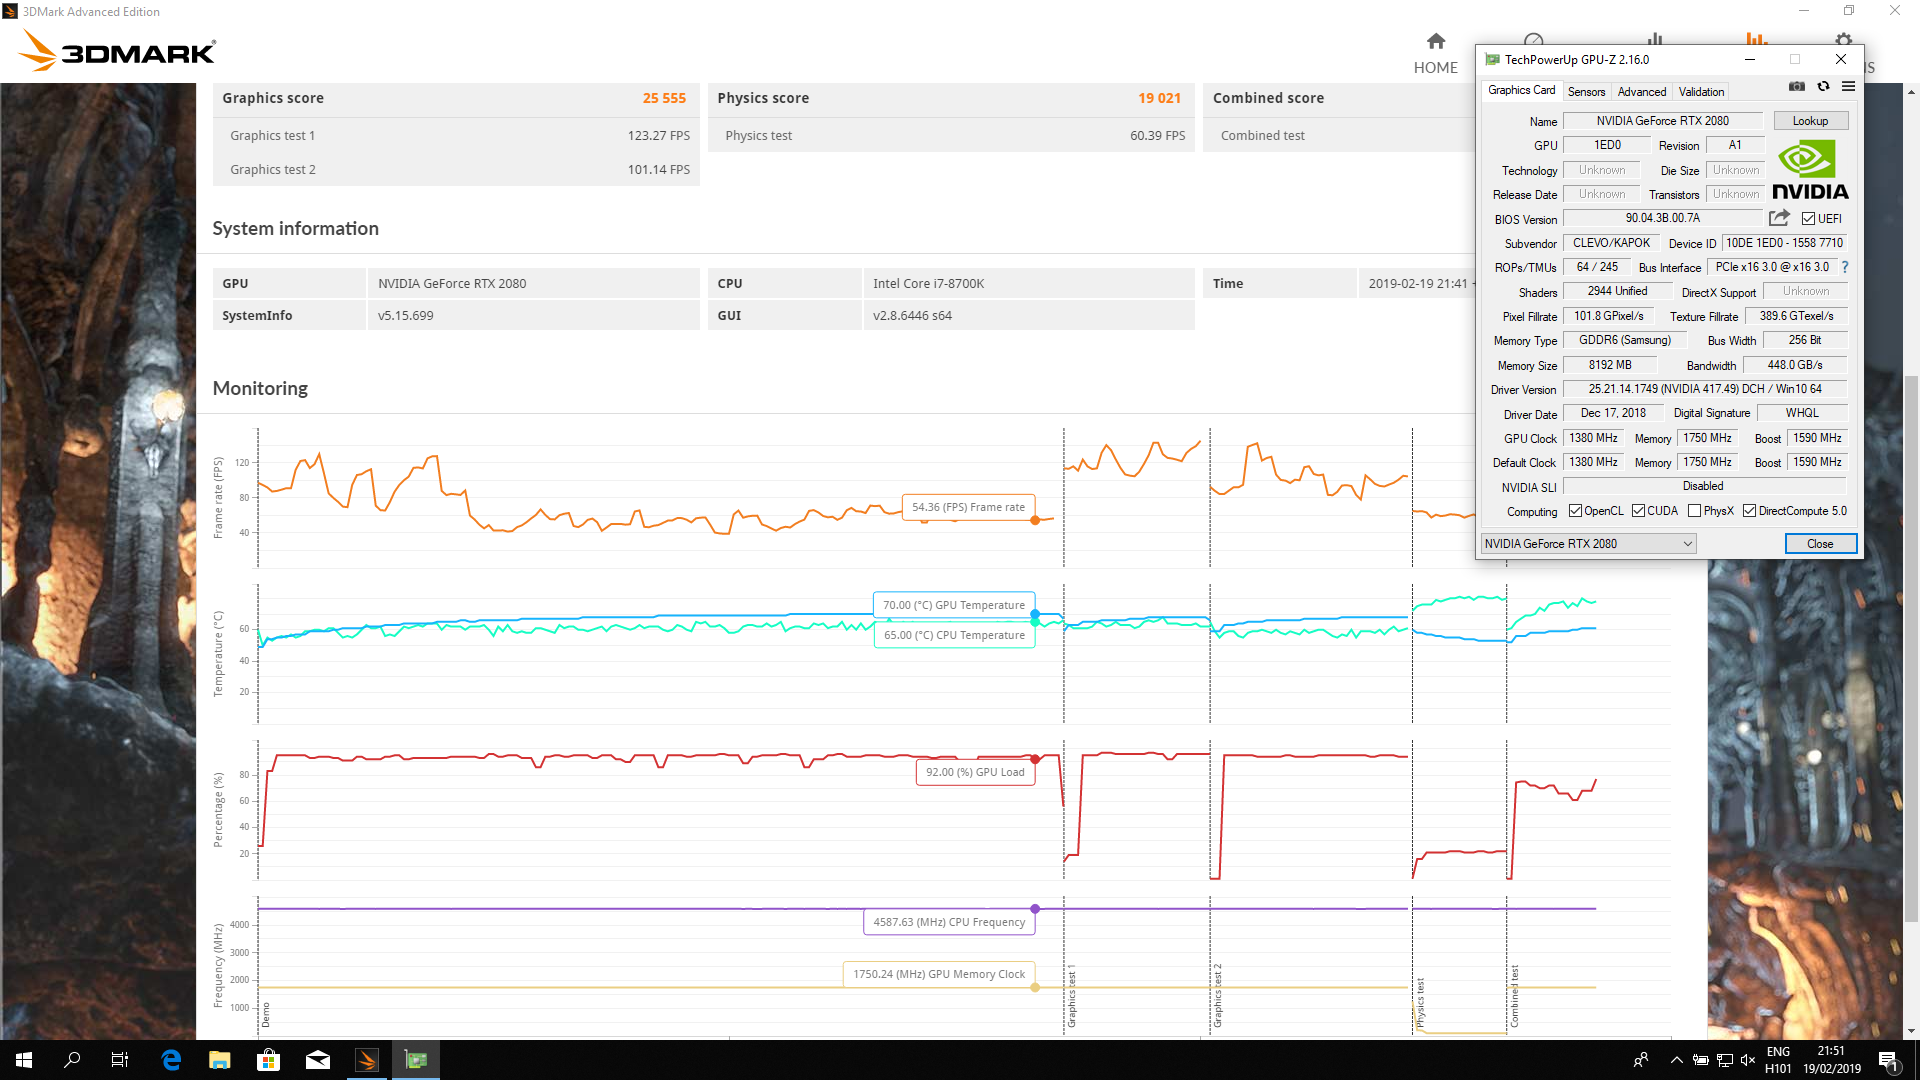Open File Explorer from taskbar

point(220,1060)
